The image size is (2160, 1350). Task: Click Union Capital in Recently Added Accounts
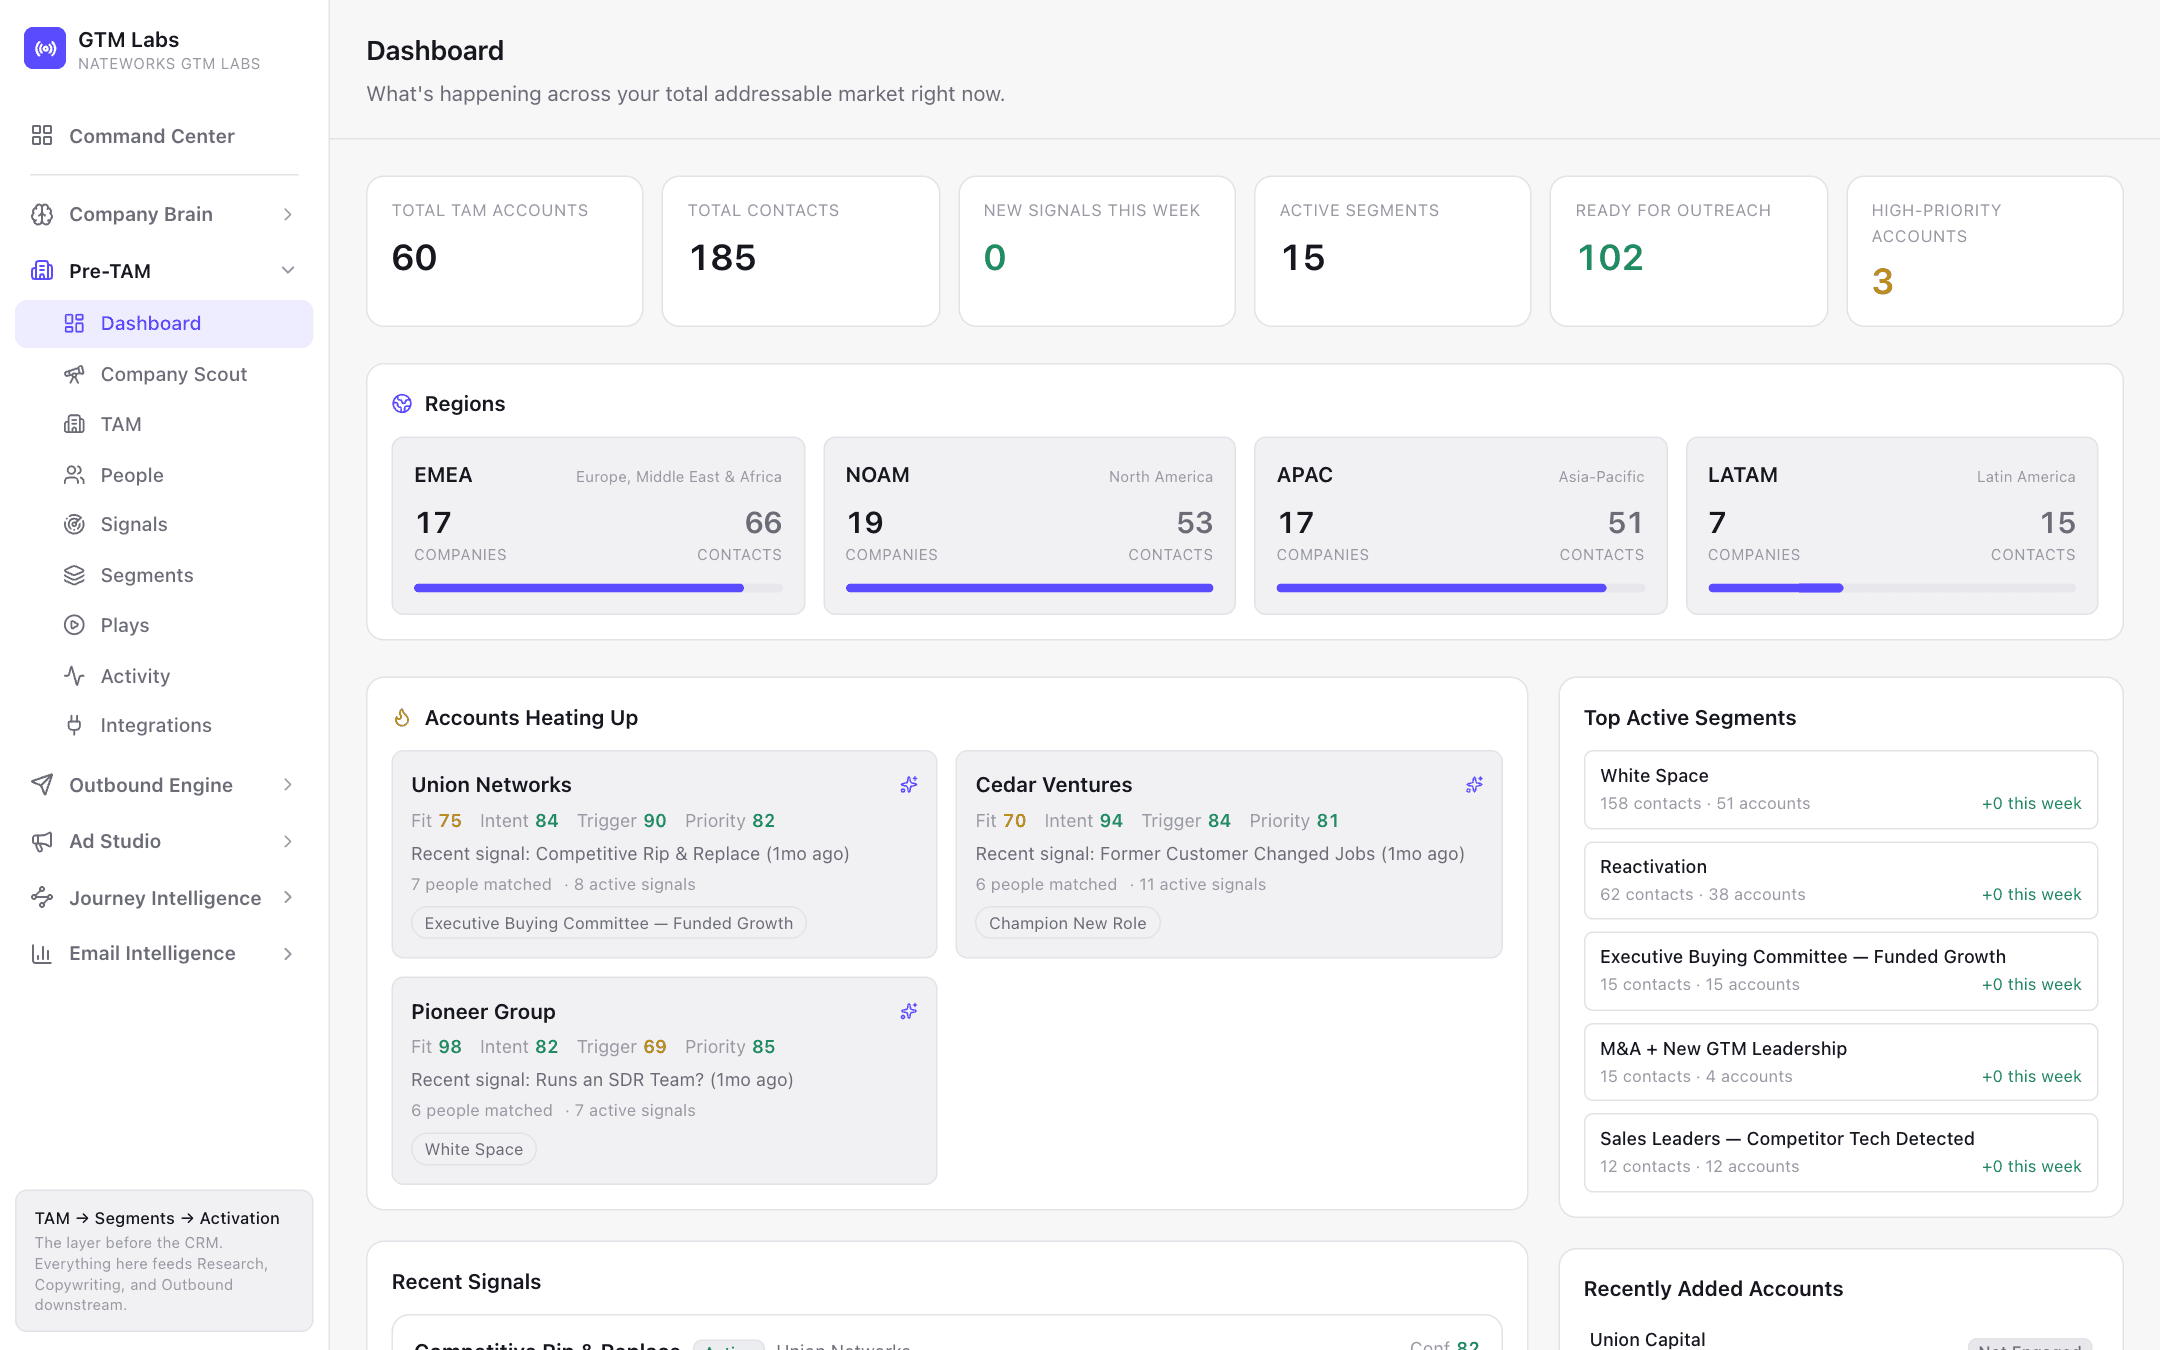(x=1647, y=1339)
